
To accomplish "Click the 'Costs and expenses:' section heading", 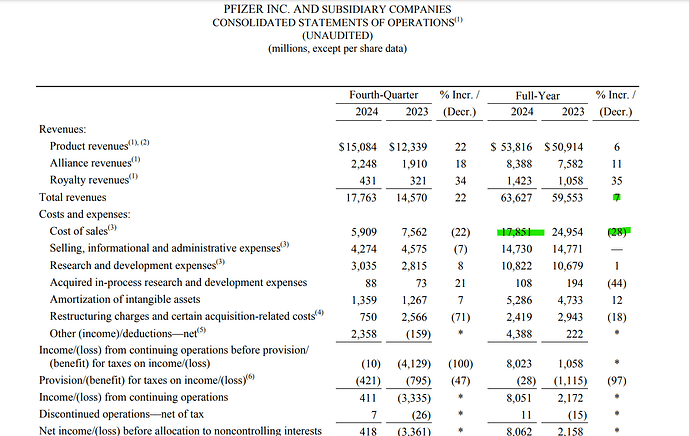I will [85, 214].
